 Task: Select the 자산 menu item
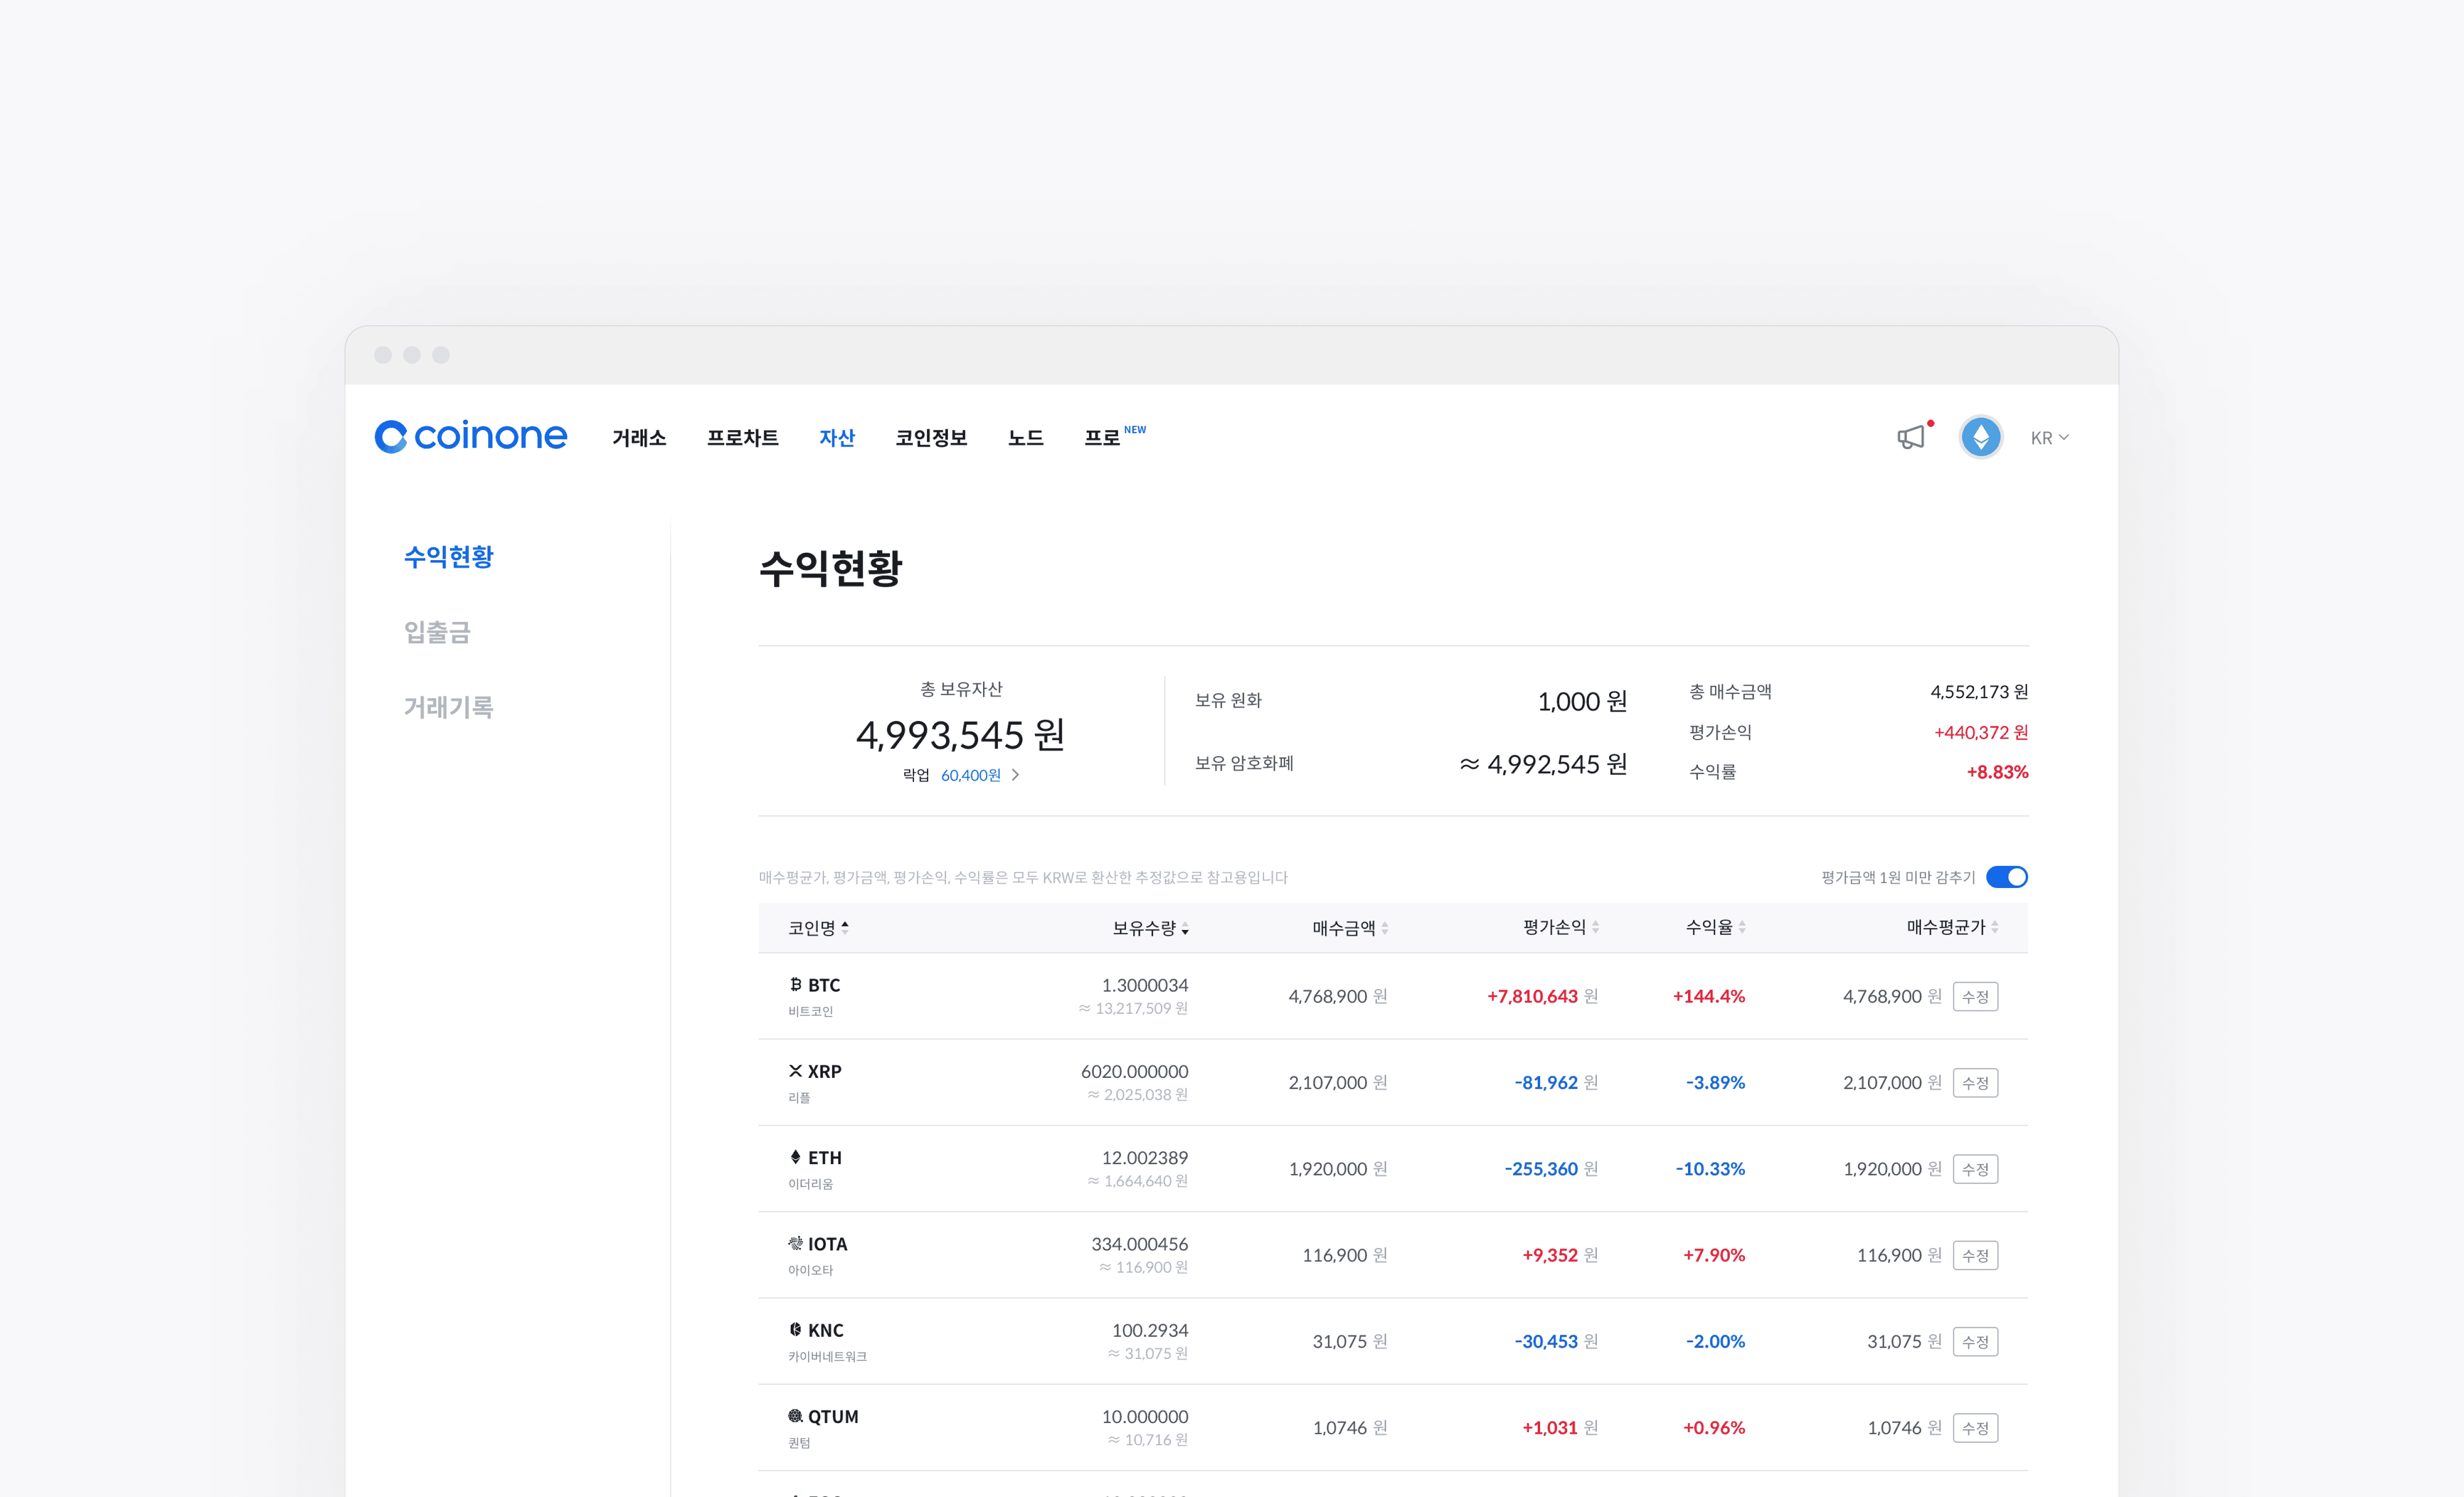pos(837,438)
